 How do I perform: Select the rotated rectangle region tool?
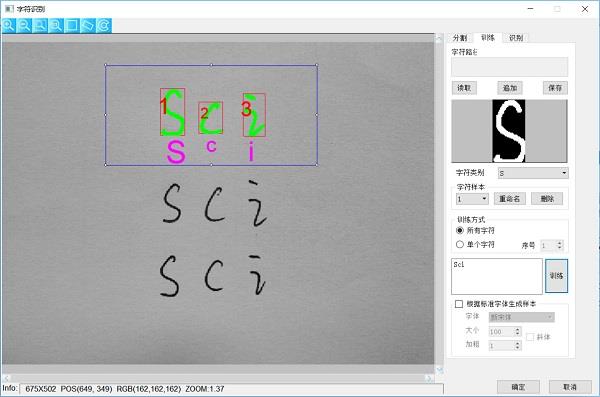(x=88, y=26)
